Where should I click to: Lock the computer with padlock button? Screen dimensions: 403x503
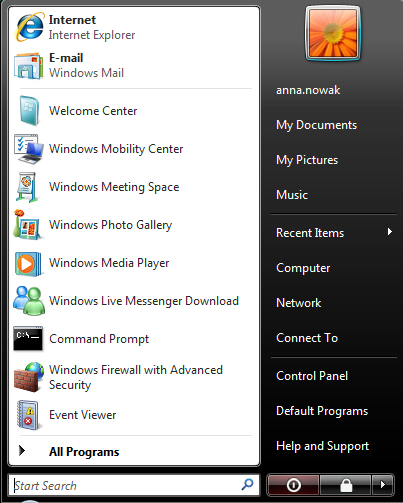point(346,485)
